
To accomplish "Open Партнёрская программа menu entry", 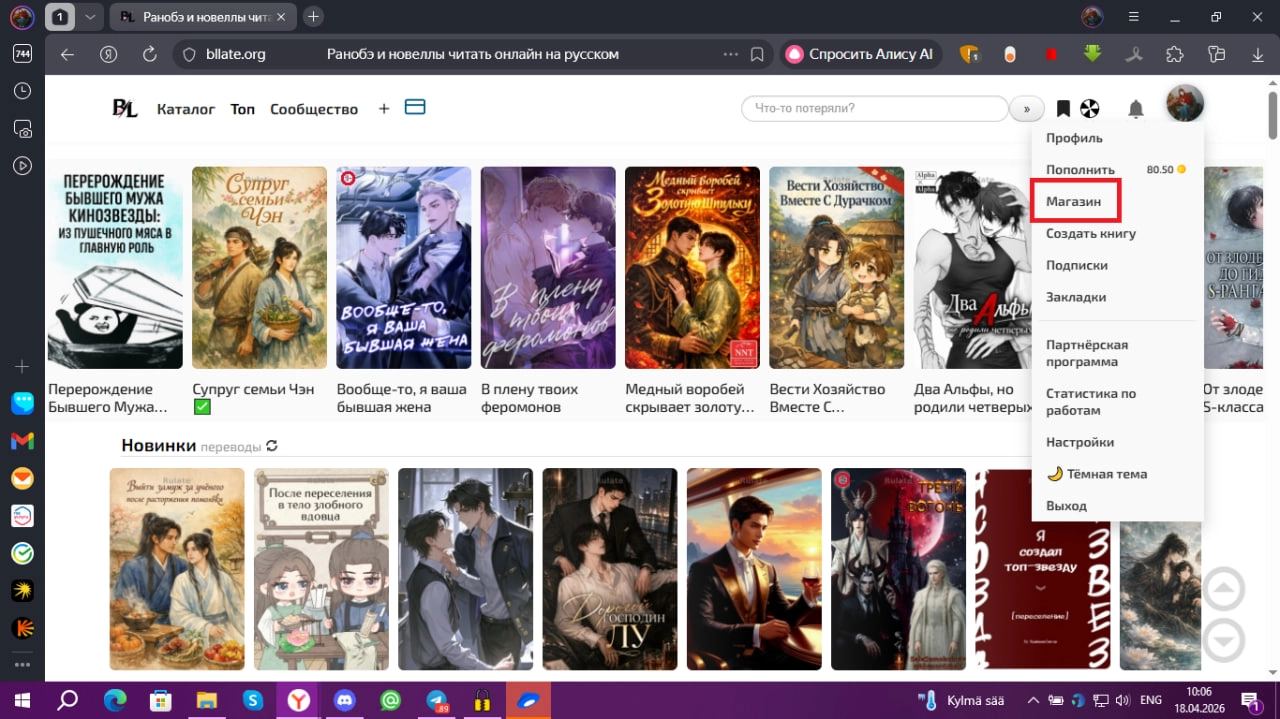I will click(x=1087, y=353).
